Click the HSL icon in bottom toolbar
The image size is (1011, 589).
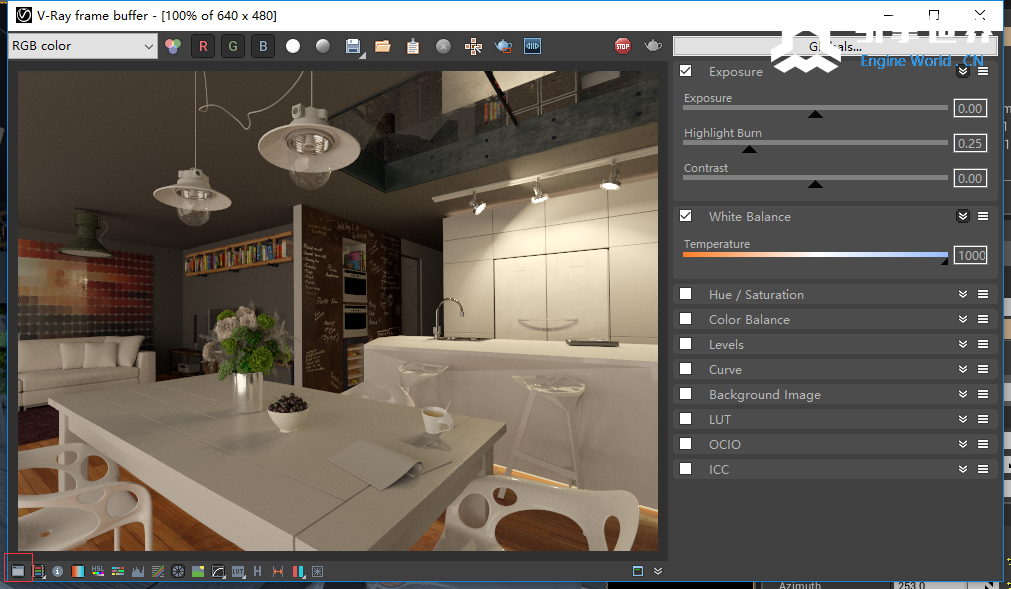click(98, 571)
